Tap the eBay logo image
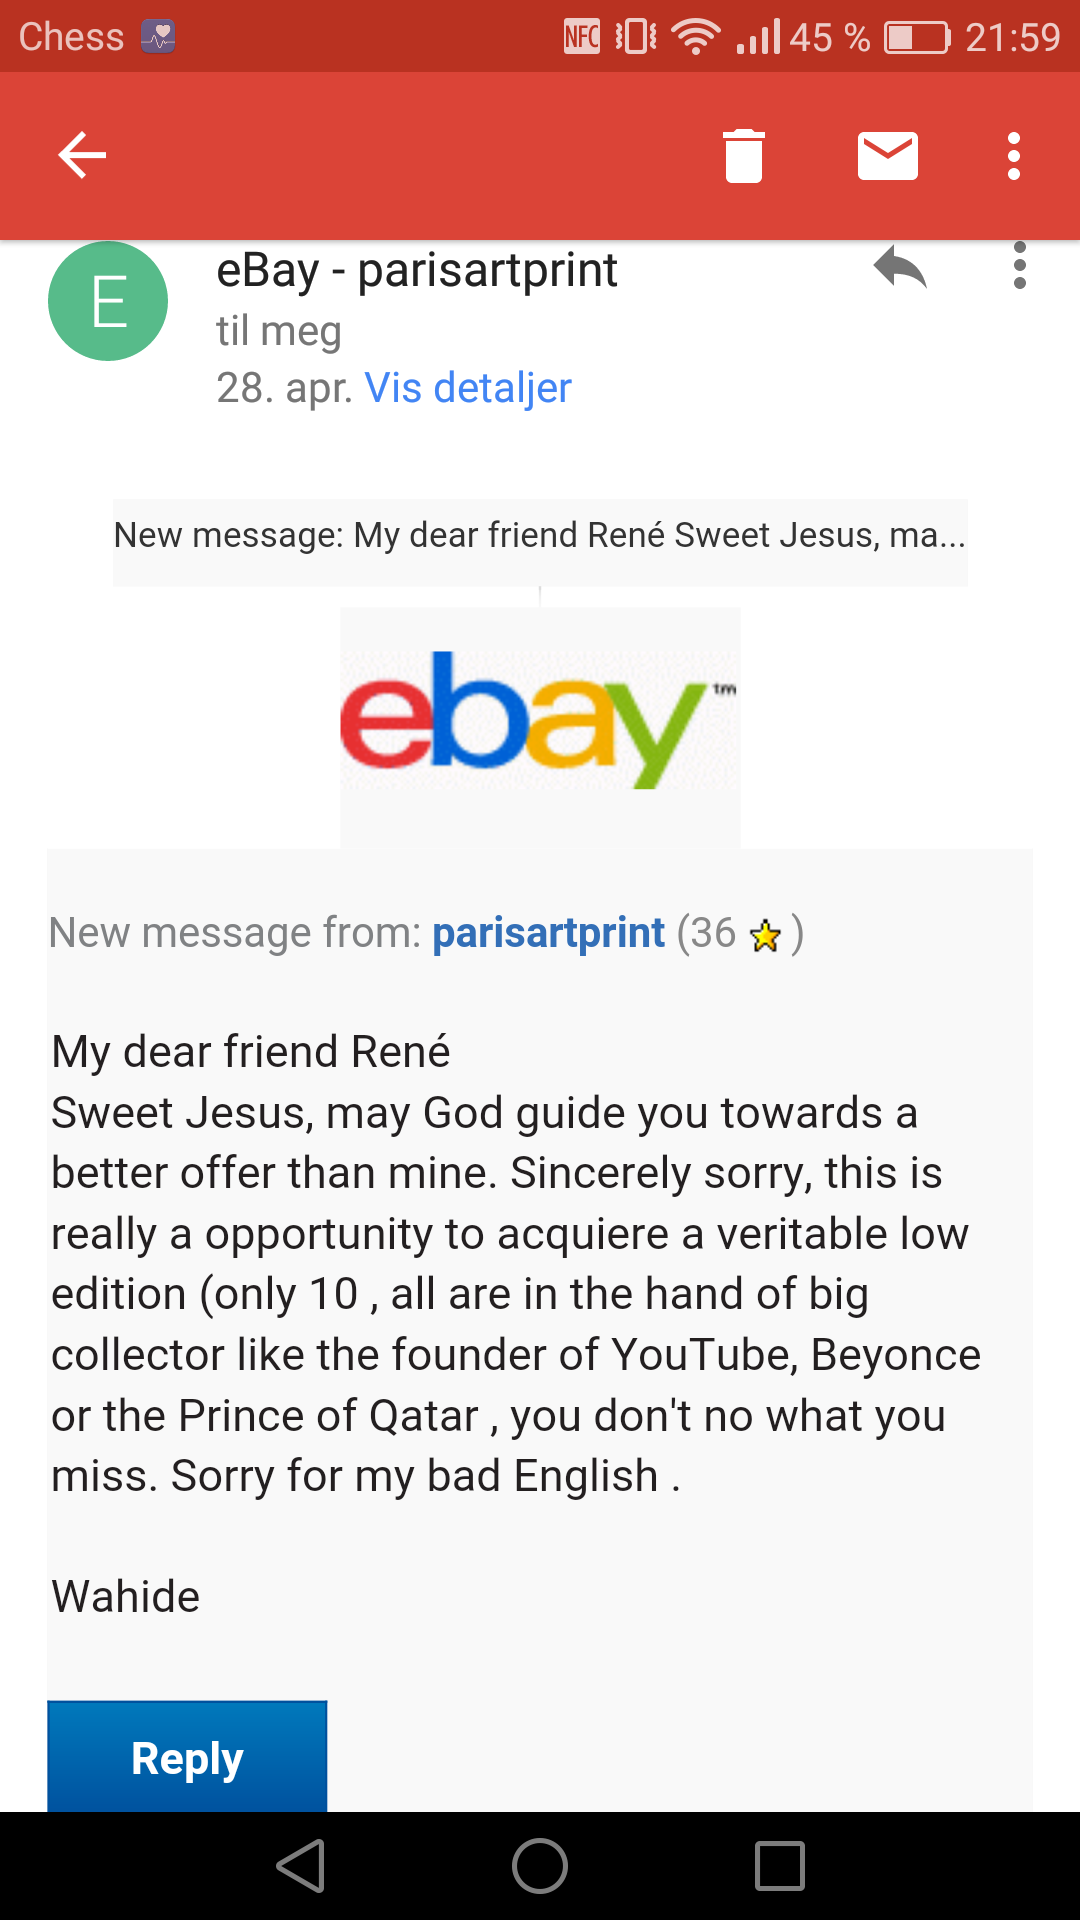The image size is (1080, 1920). pos(540,722)
